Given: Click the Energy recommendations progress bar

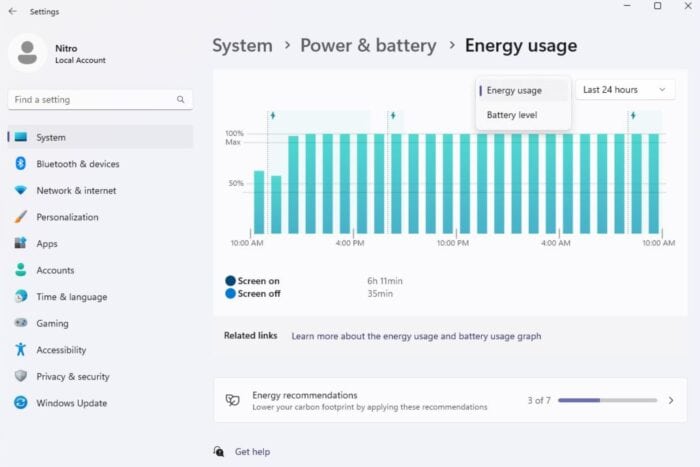Looking at the screenshot, I should [607, 400].
